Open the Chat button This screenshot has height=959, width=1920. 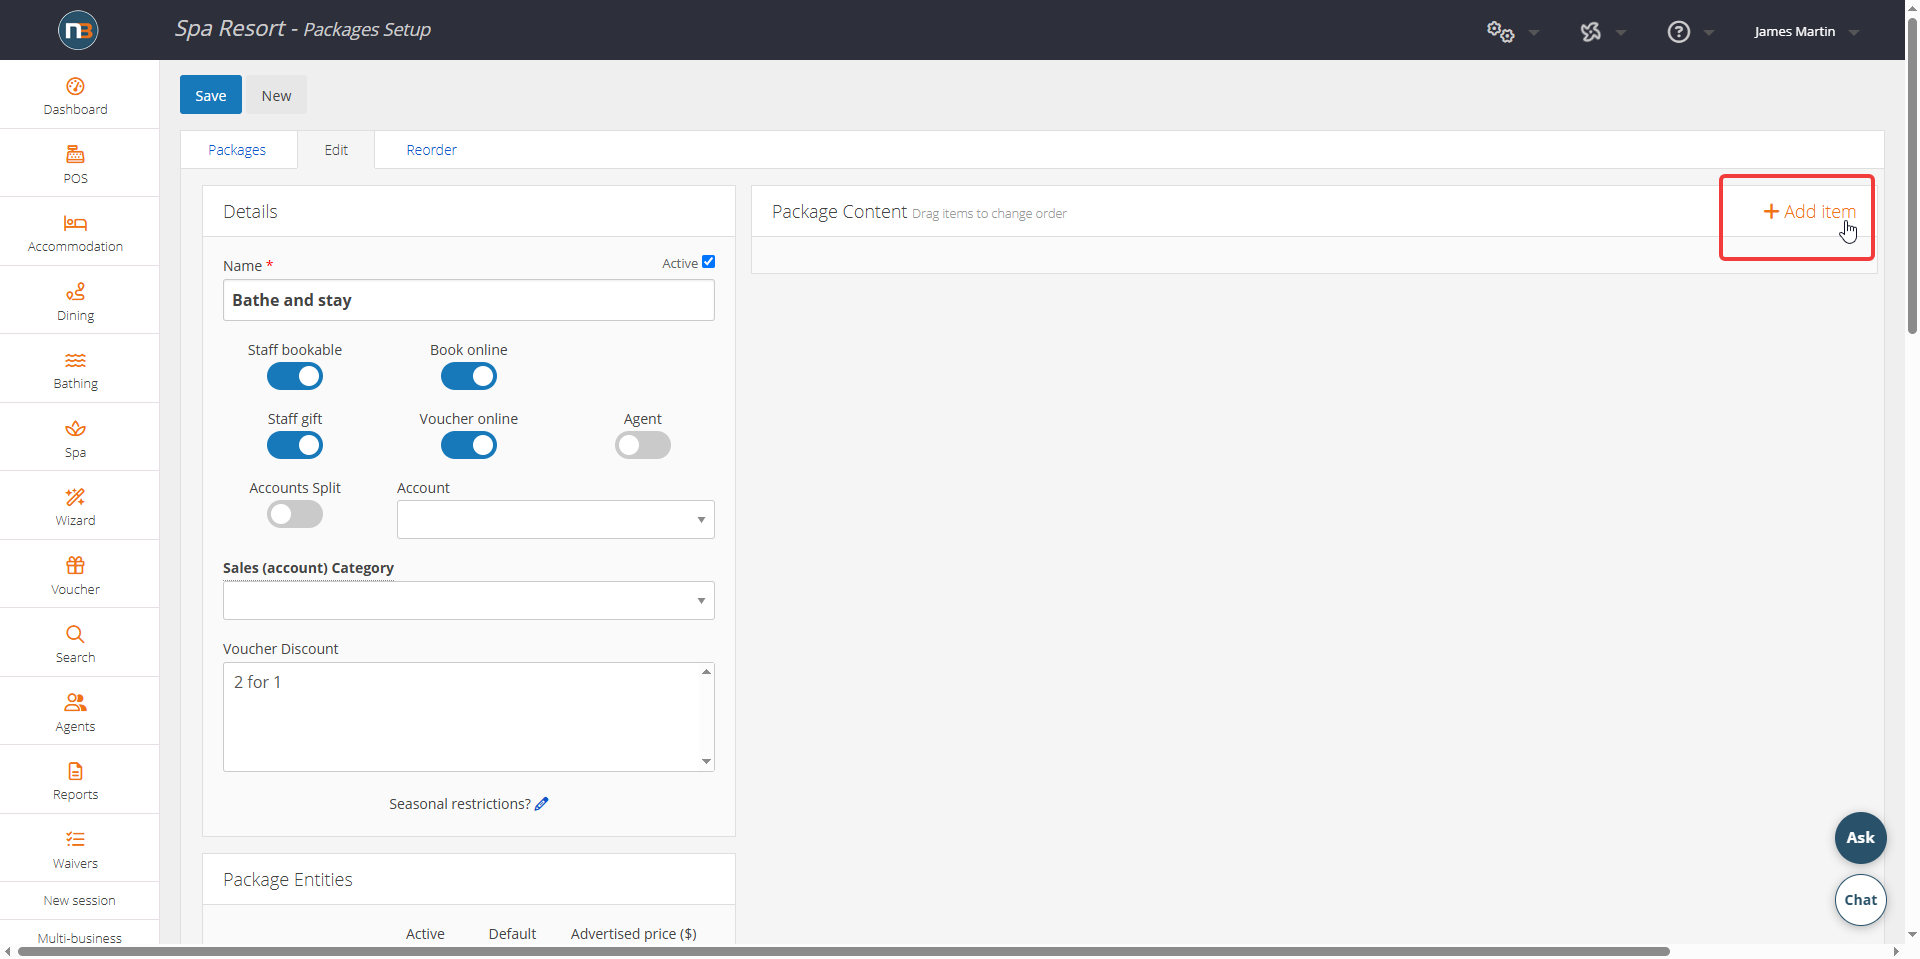coord(1861,900)
